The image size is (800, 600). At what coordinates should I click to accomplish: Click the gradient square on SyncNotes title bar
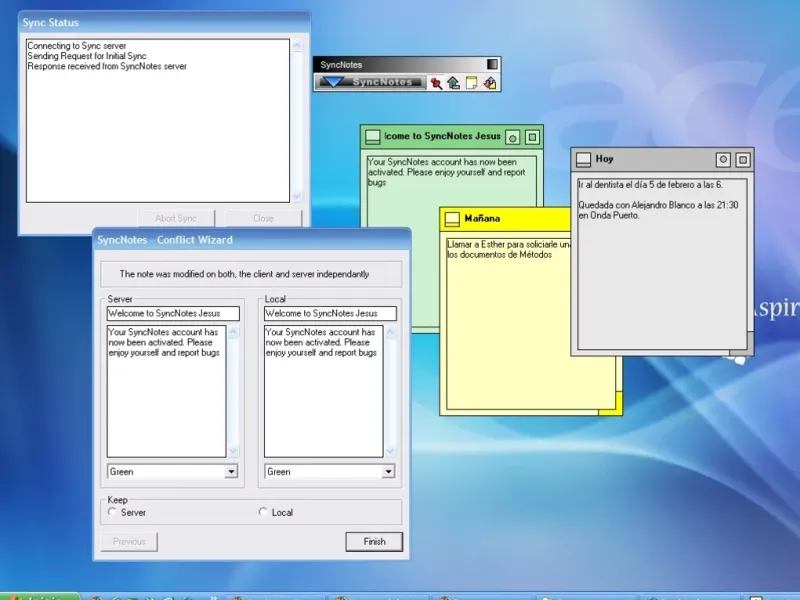point(492,64)
